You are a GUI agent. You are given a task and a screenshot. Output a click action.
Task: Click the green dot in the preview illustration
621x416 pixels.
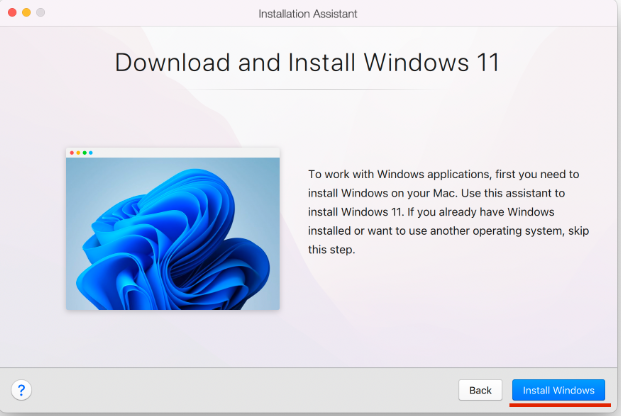coord(84,153)
